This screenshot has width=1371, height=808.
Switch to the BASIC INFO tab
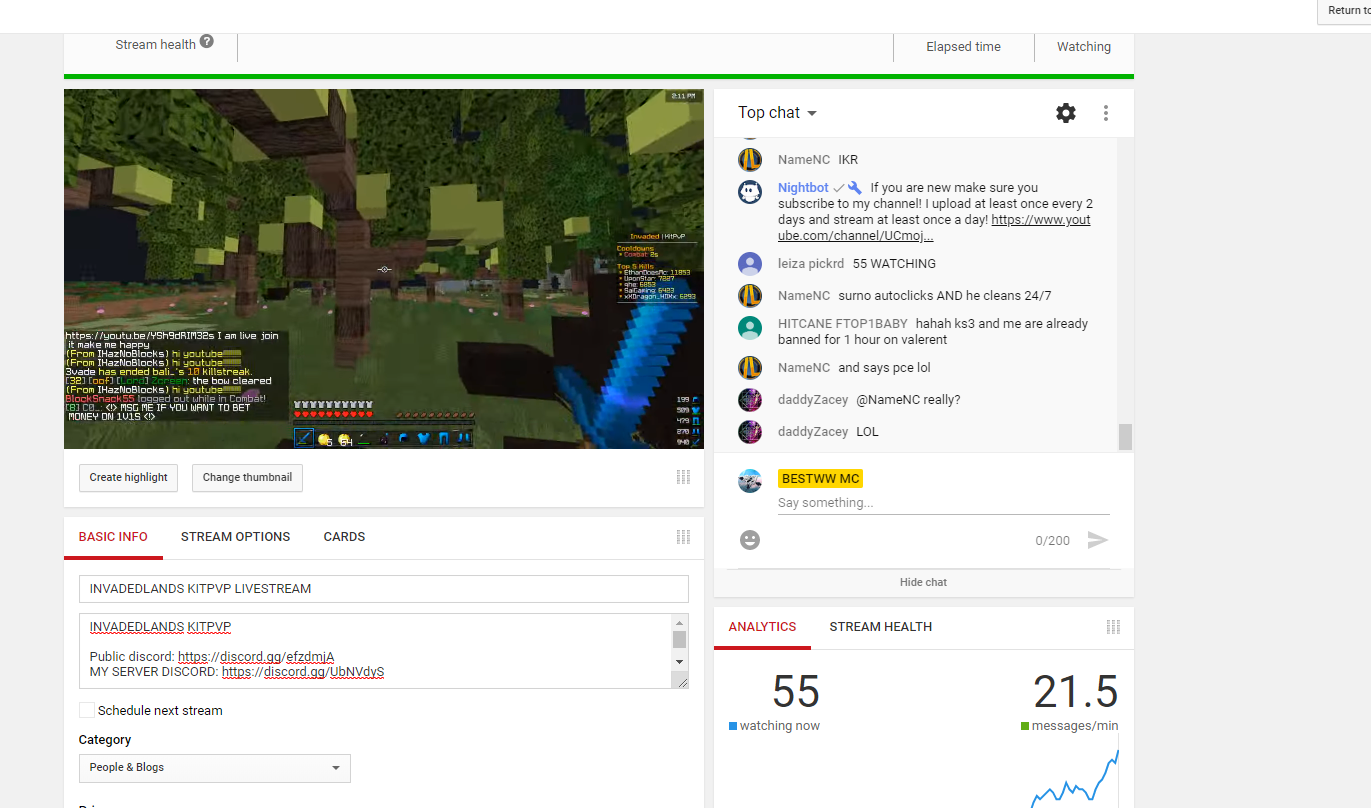pos(113,537)
